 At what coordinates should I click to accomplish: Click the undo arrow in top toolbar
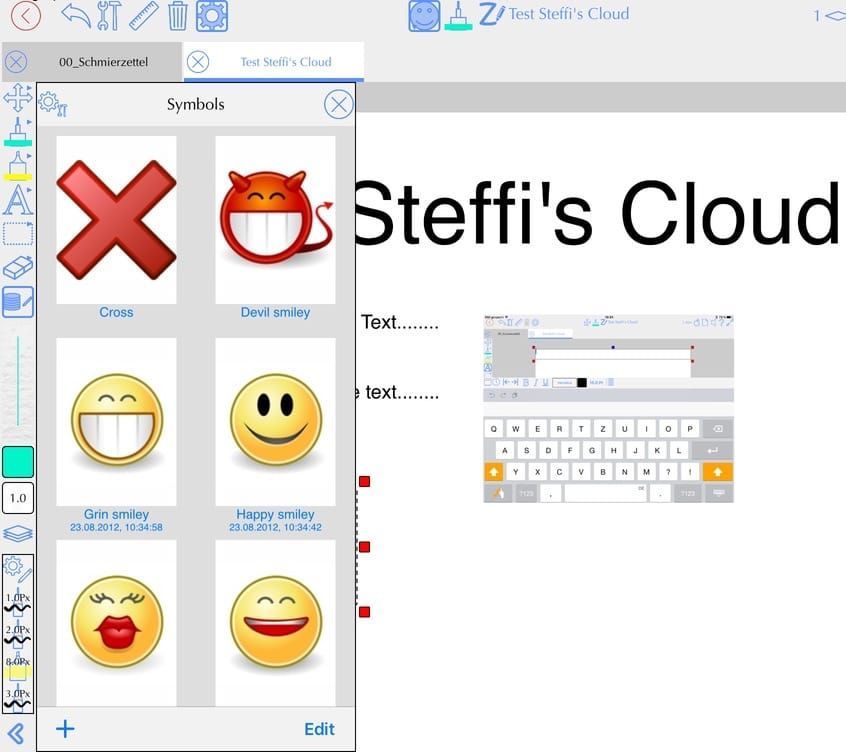point(76,14)
